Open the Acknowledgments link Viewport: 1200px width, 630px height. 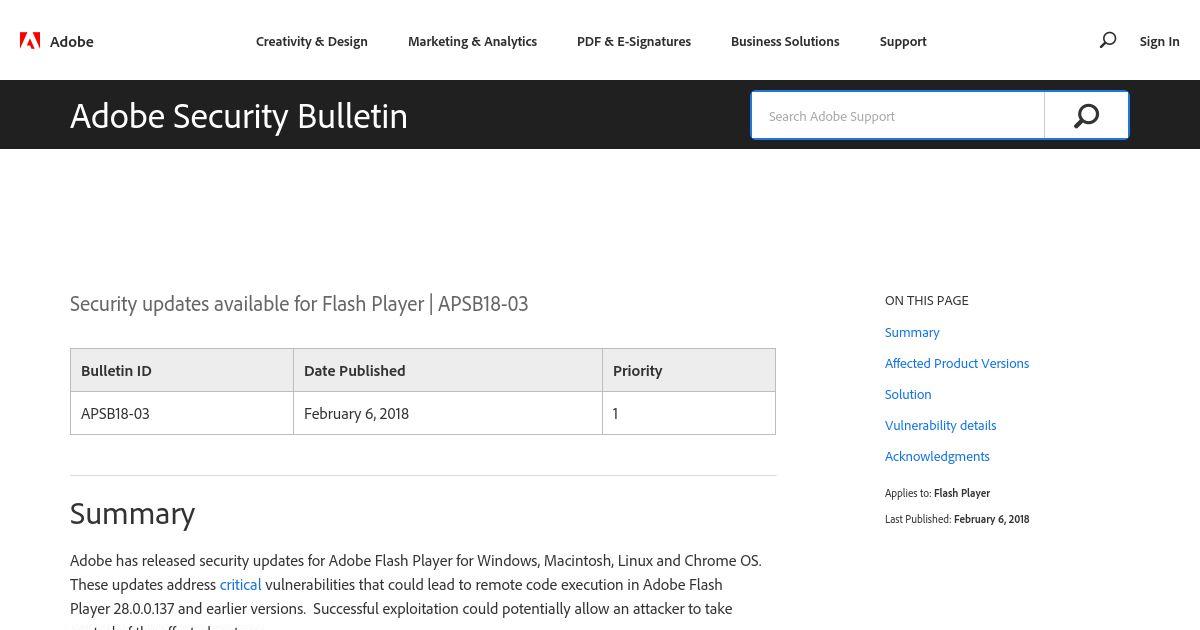937,456
